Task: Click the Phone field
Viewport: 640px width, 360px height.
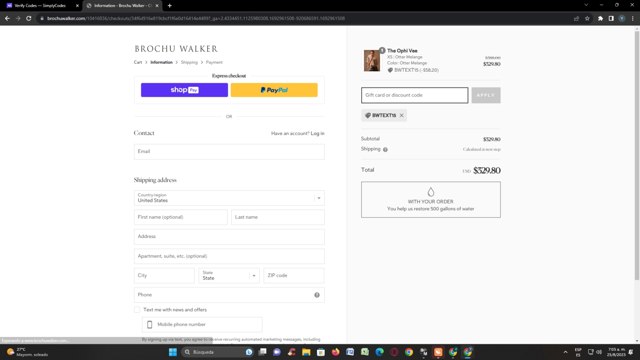Action: (229, 295)
